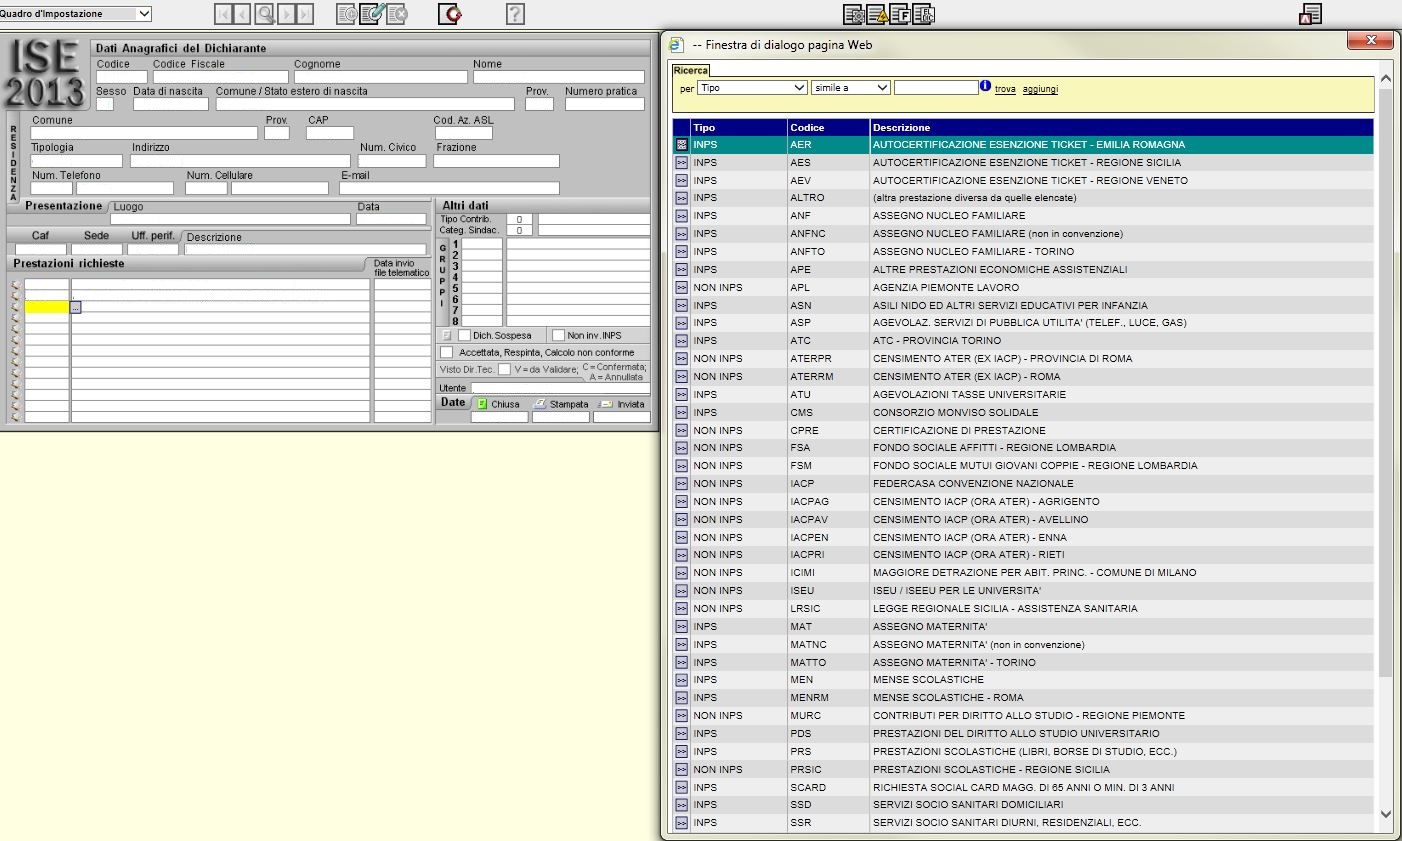Select the Ricerca tab
The image size is (1402, 841).
(691, 70)
